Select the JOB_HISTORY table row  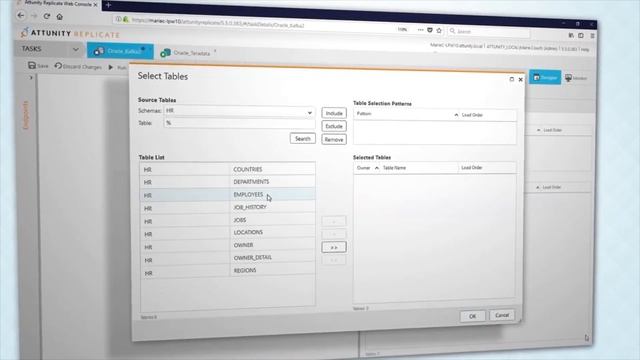coord(228,208)
